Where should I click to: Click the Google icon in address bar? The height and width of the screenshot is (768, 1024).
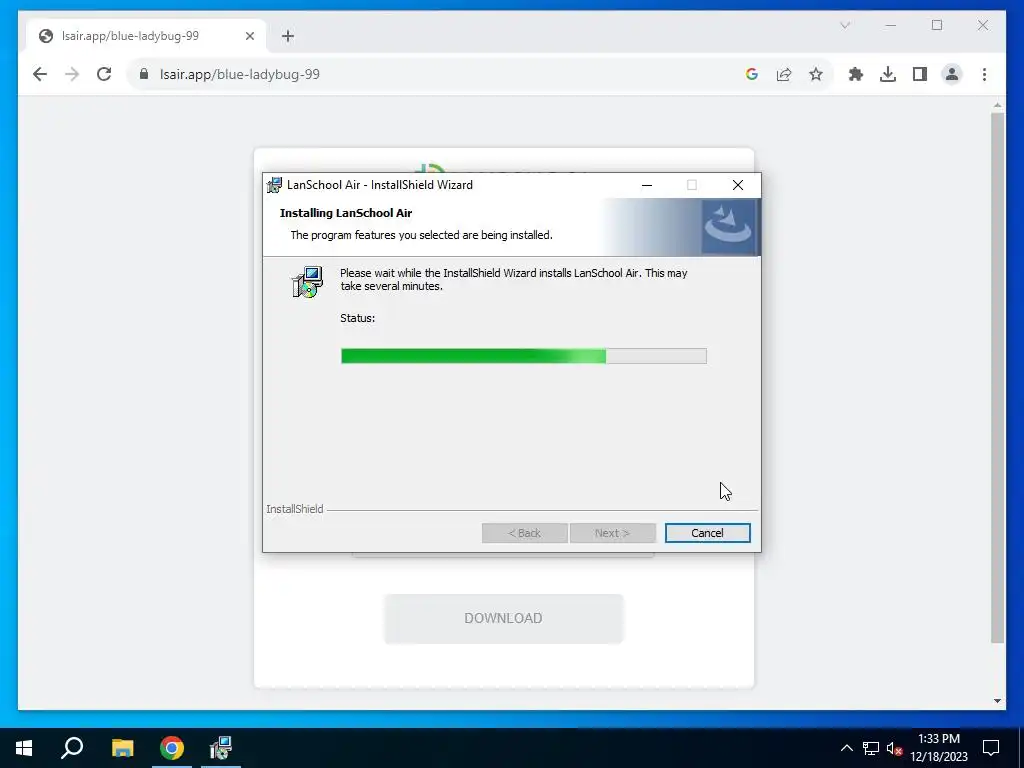pyautogui.click(x=752, y=74)
